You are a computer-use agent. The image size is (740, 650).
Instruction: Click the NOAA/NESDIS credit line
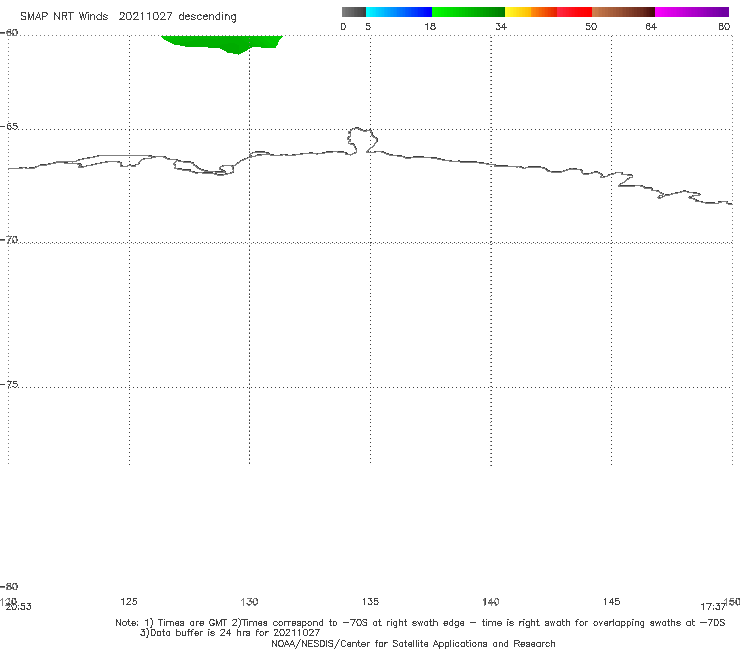coord(413,643)
